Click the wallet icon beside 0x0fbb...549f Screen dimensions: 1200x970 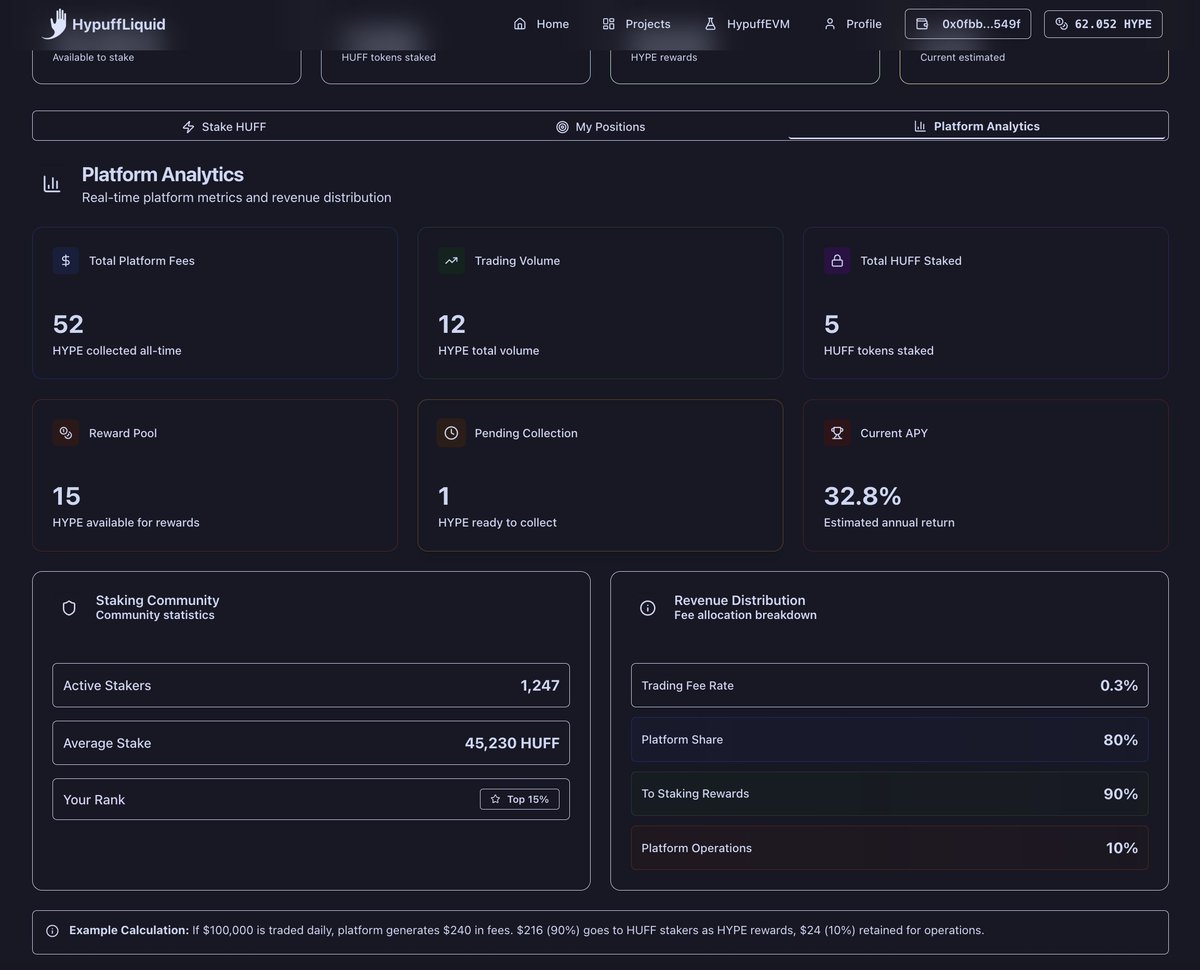coord(922,24)
